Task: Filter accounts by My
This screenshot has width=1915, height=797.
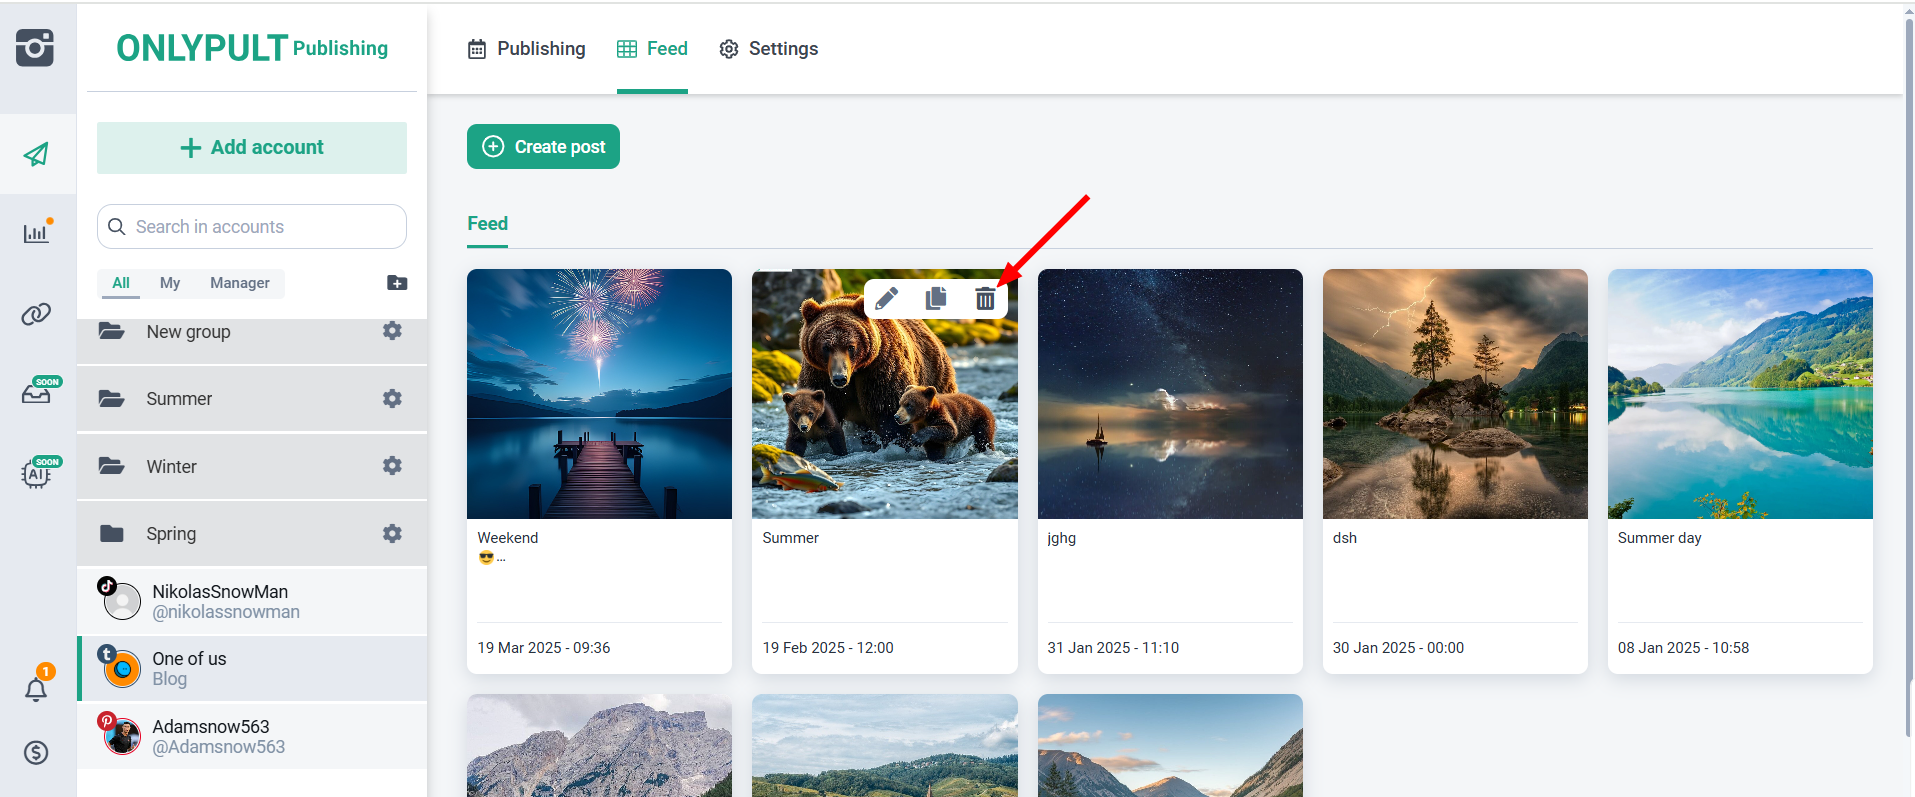Action: (170, 283)
